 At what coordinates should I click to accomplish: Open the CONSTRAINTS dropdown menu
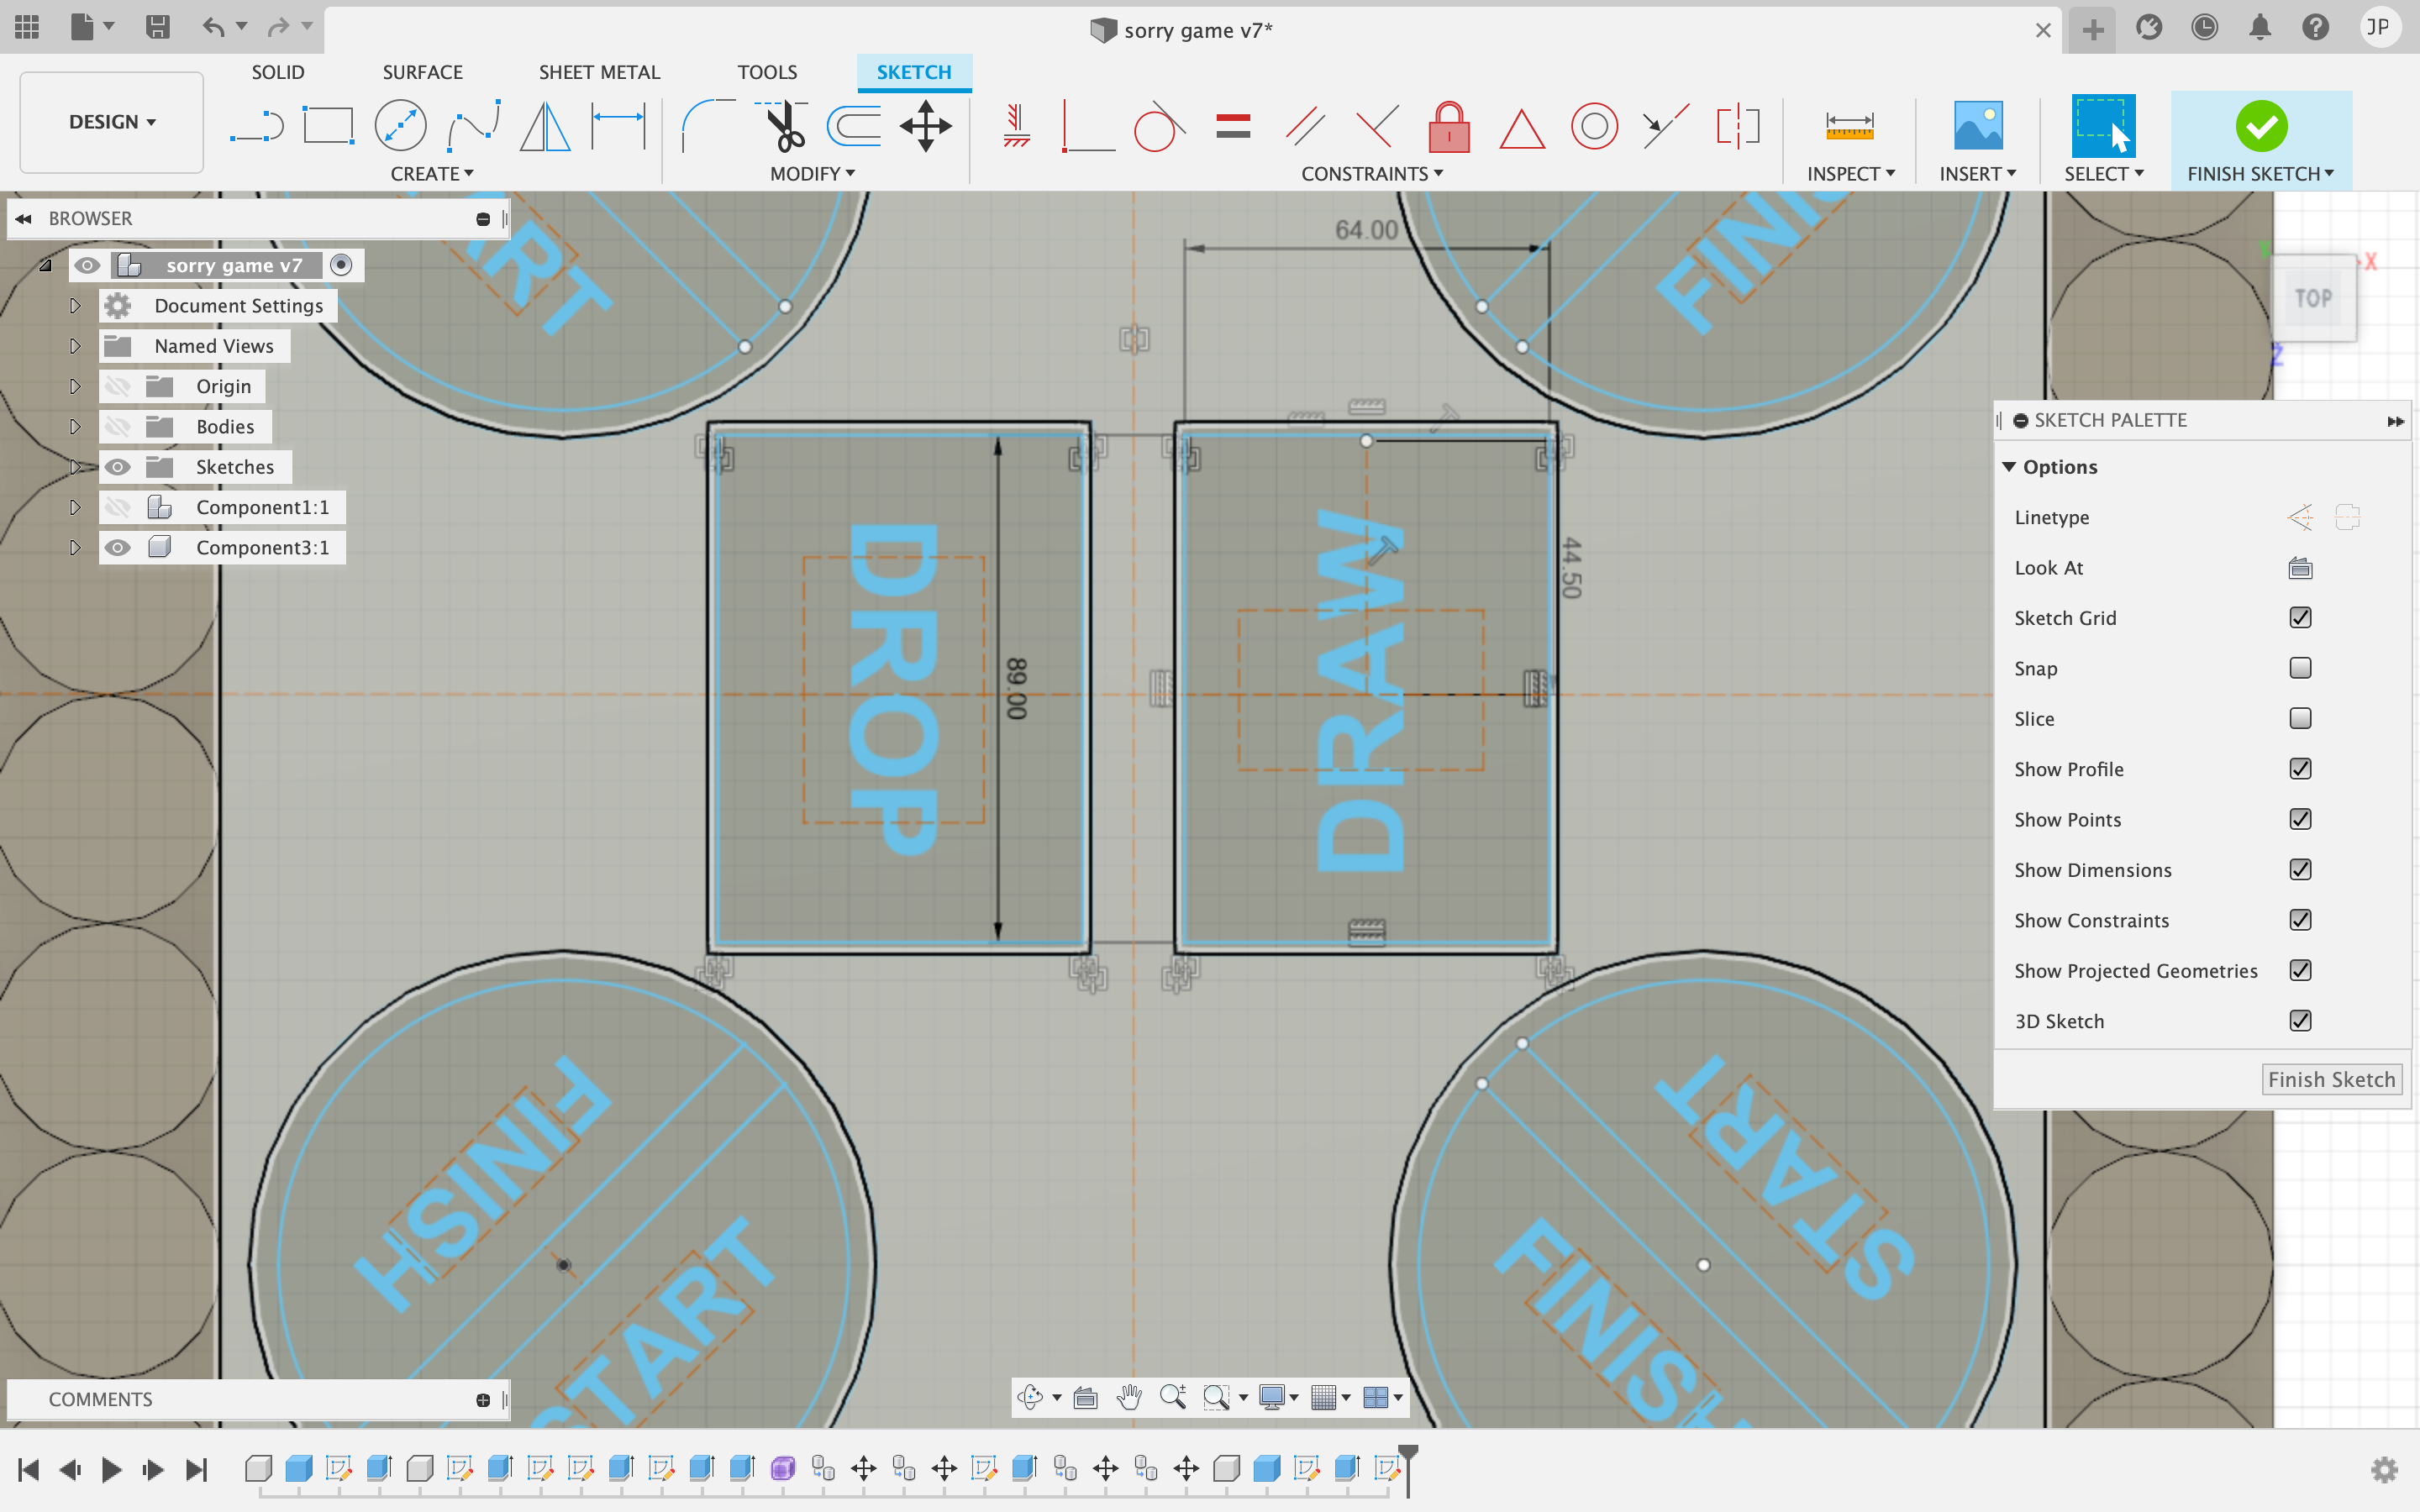1372,174
